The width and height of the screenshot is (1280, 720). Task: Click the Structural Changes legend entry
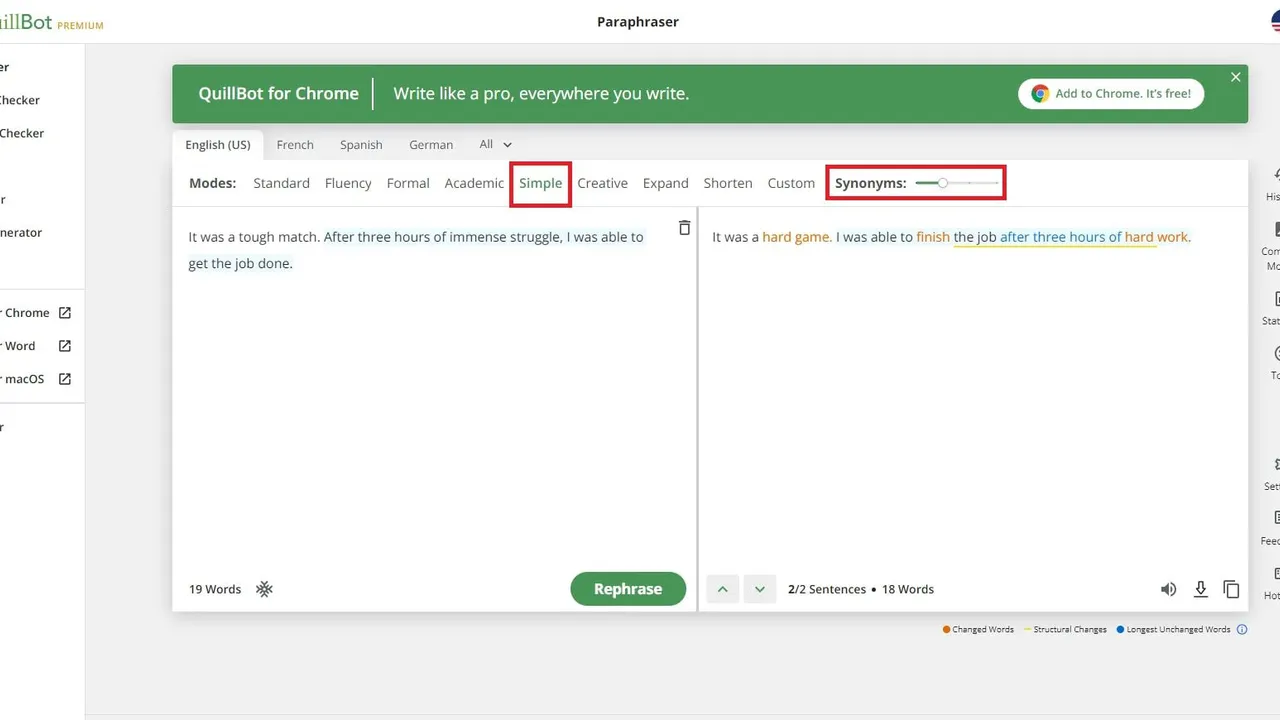pos(1065,630)
